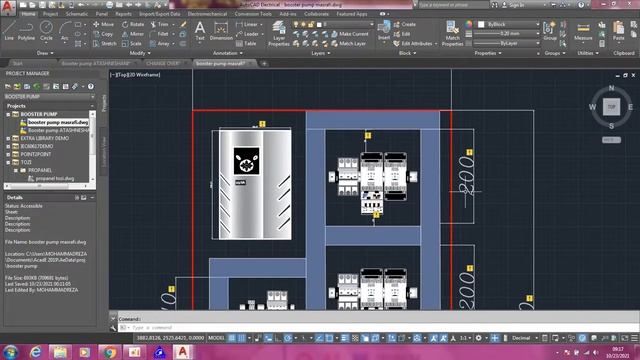The image size is (640, 360).
Task: Click the Move tool in Modify panel
Action: click(x=103, y=24)
